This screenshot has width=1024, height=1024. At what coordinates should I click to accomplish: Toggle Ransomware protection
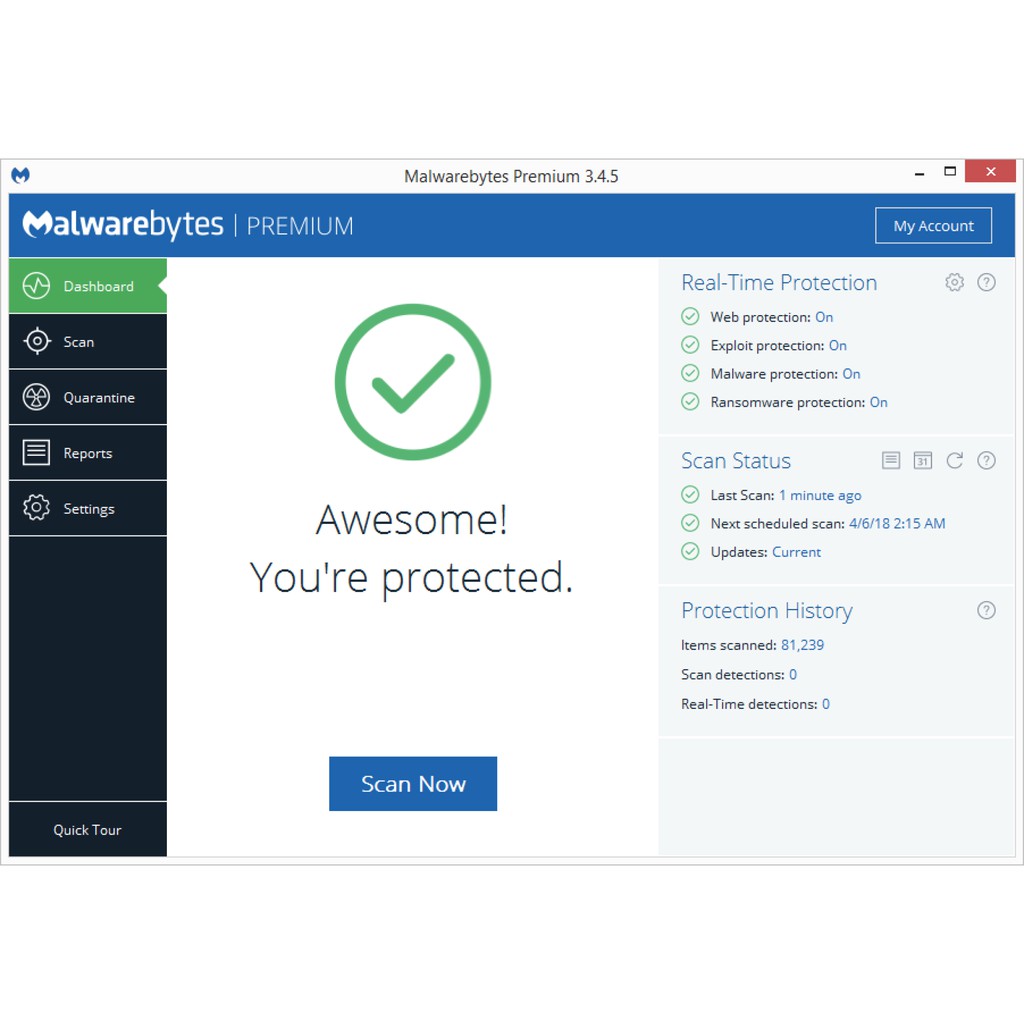point(878,402)
